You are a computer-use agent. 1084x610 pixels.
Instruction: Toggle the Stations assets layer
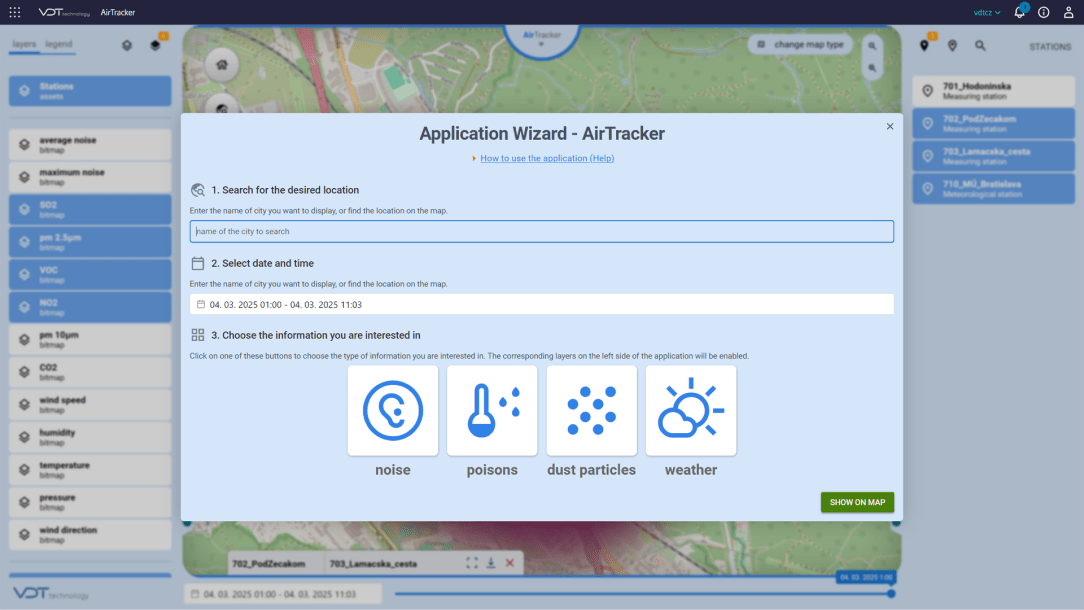pos(90,91)
